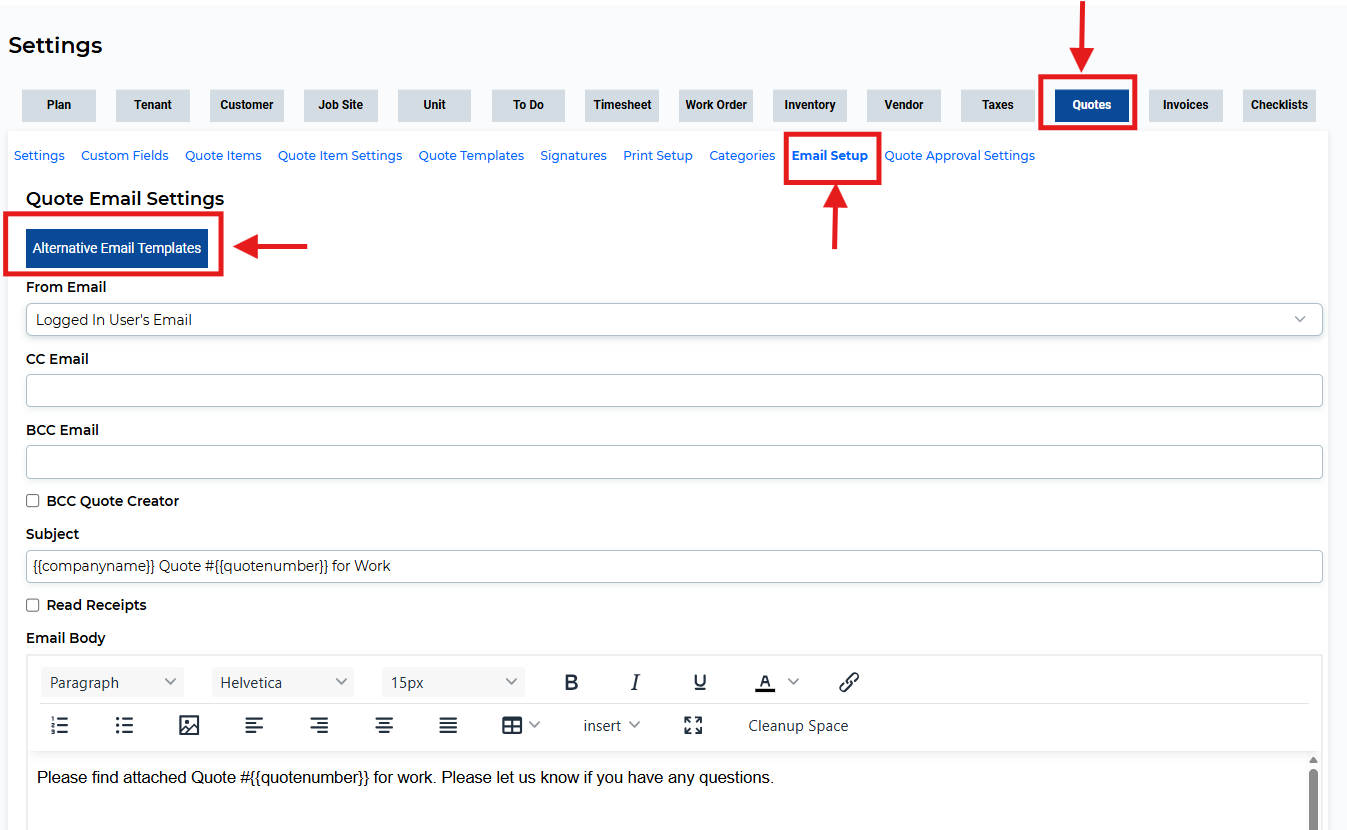The width and height of the screenshot is (1347, 830).
Task: Toggle italic formatting in email editor
Action: click(x=635, y=683)
